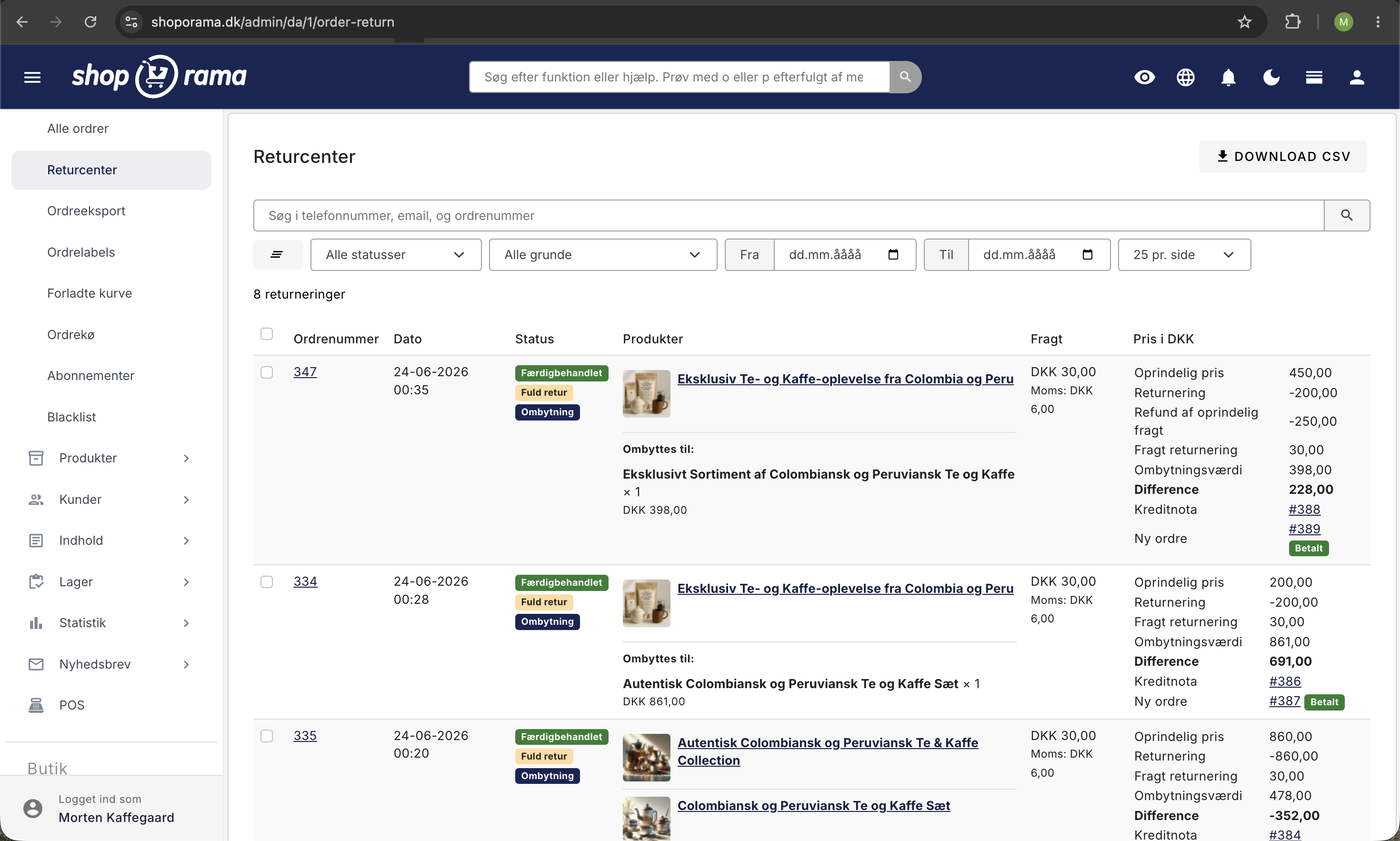Expand the Kunder chevron in sidebar
Image resolution: width=1400 pixels, height=841 pixels.
pyautogui.click(x=186, y=499)
